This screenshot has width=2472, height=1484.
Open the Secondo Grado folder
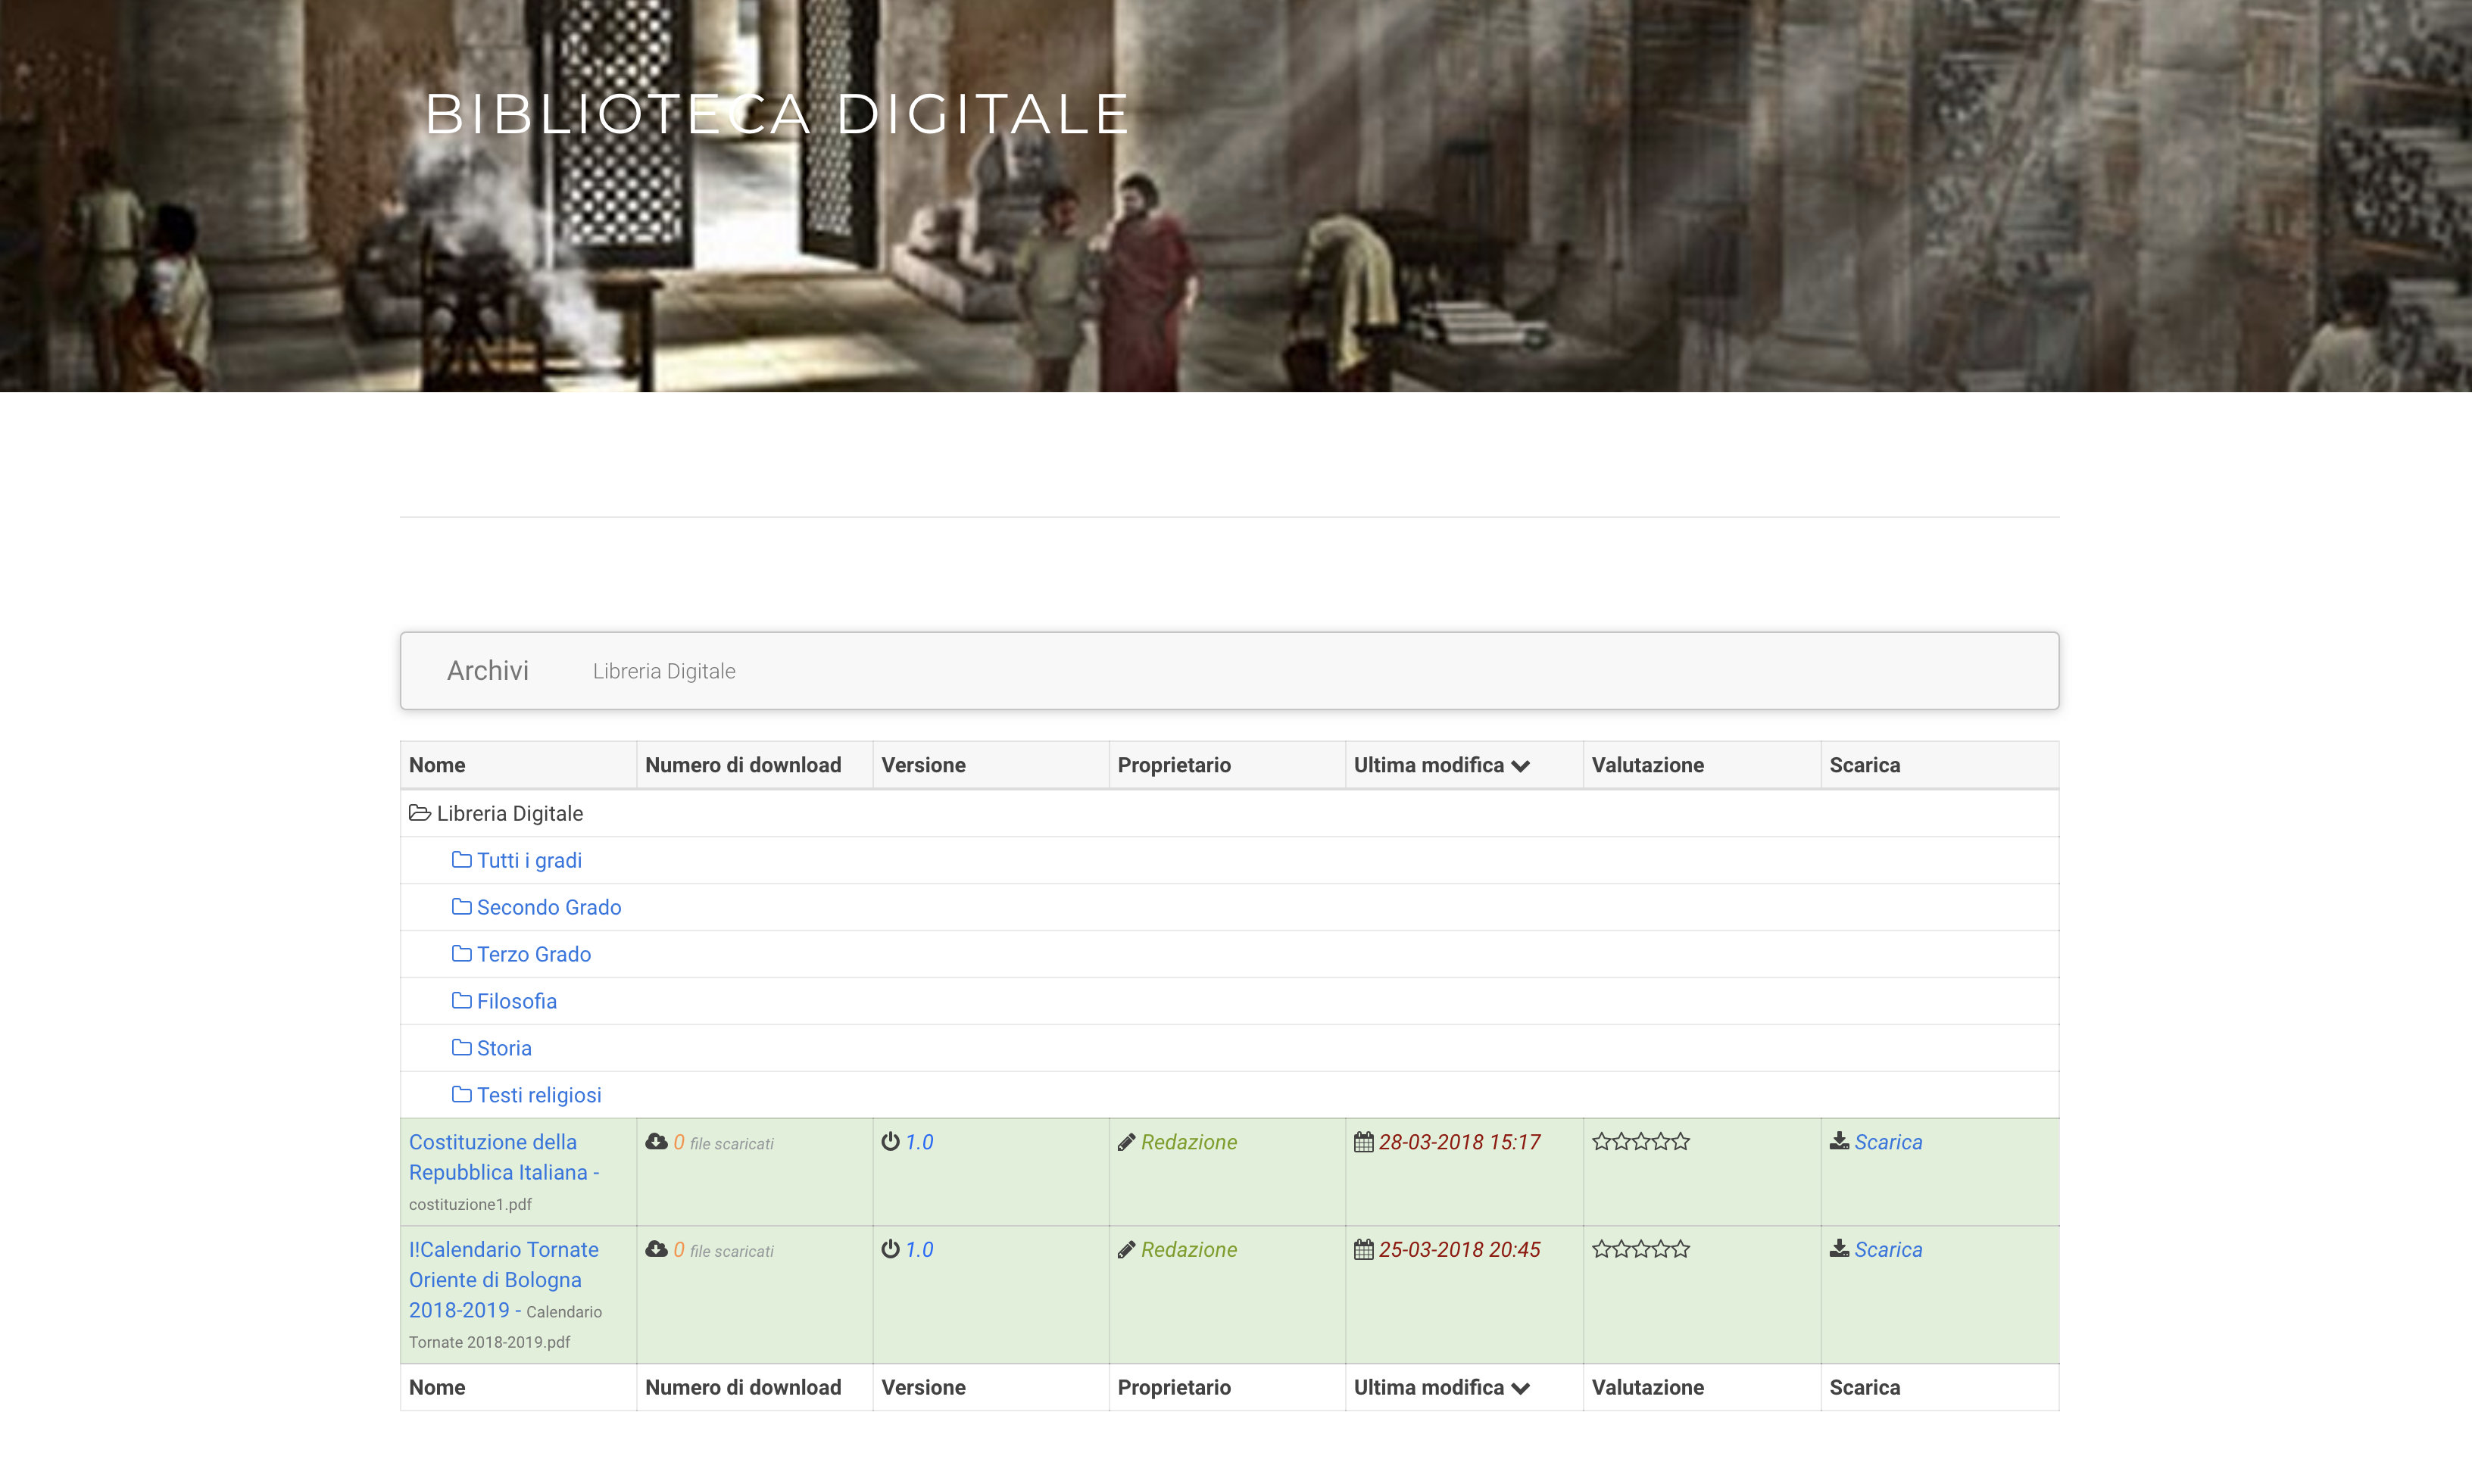pyautogui.click(x=548, y=907)
